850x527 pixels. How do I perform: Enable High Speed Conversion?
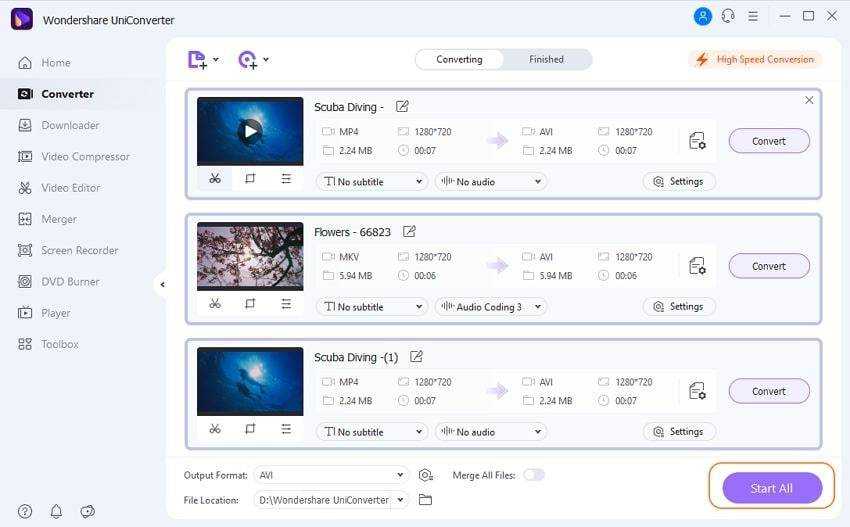(755, 60)
